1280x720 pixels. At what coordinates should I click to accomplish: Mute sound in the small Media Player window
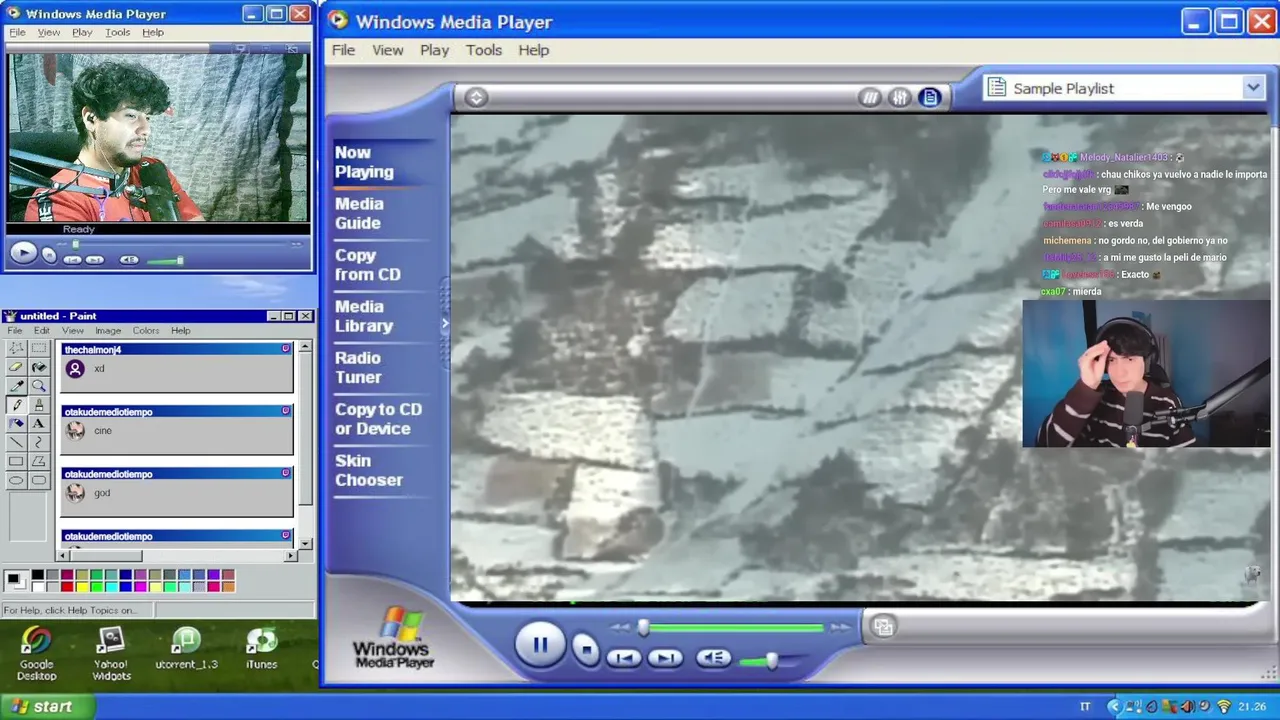tap(129, 260)
